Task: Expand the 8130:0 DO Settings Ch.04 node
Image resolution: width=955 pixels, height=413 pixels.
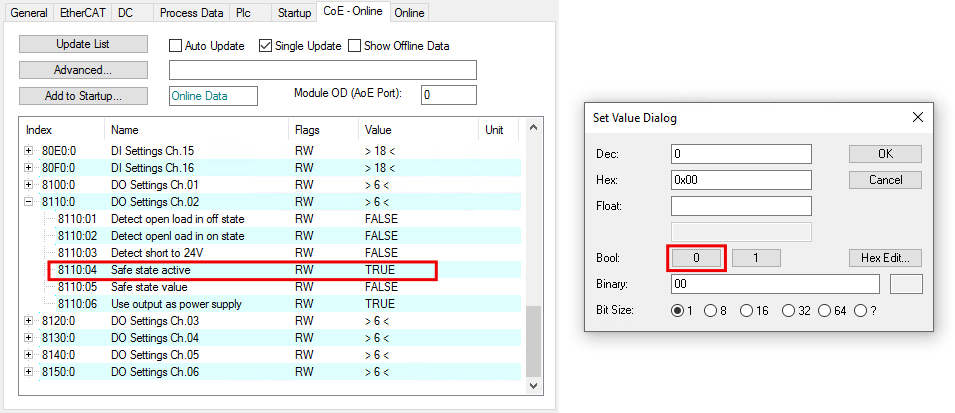Action: tap(29, 338)
